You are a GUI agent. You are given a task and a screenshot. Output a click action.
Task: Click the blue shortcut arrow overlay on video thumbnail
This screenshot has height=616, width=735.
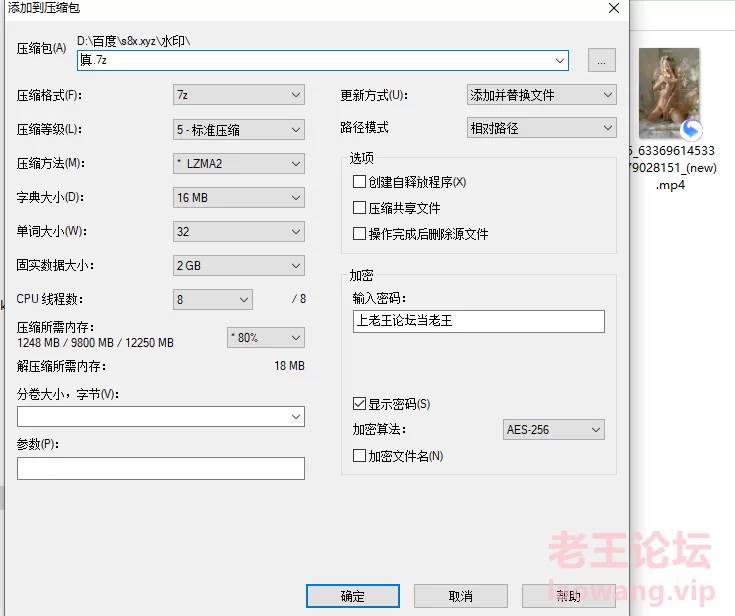click(691, 130)
